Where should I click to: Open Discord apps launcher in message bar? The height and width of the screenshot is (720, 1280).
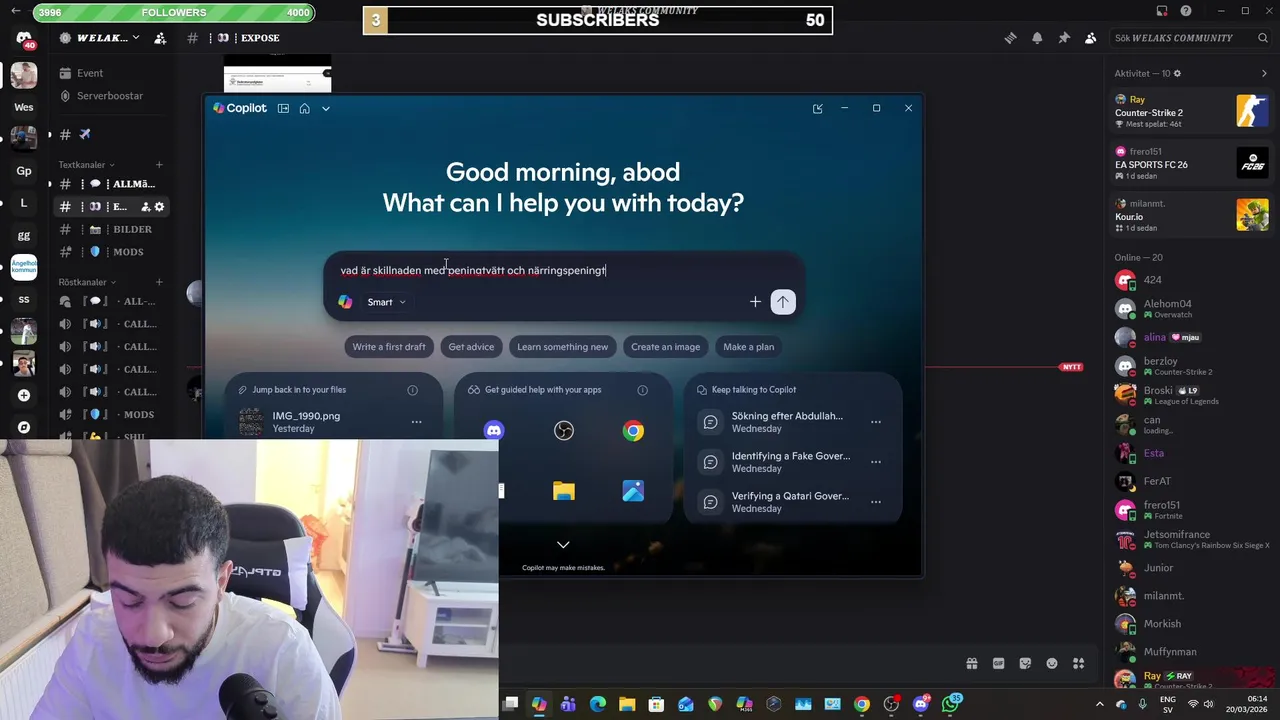(x=1079, y=663)
